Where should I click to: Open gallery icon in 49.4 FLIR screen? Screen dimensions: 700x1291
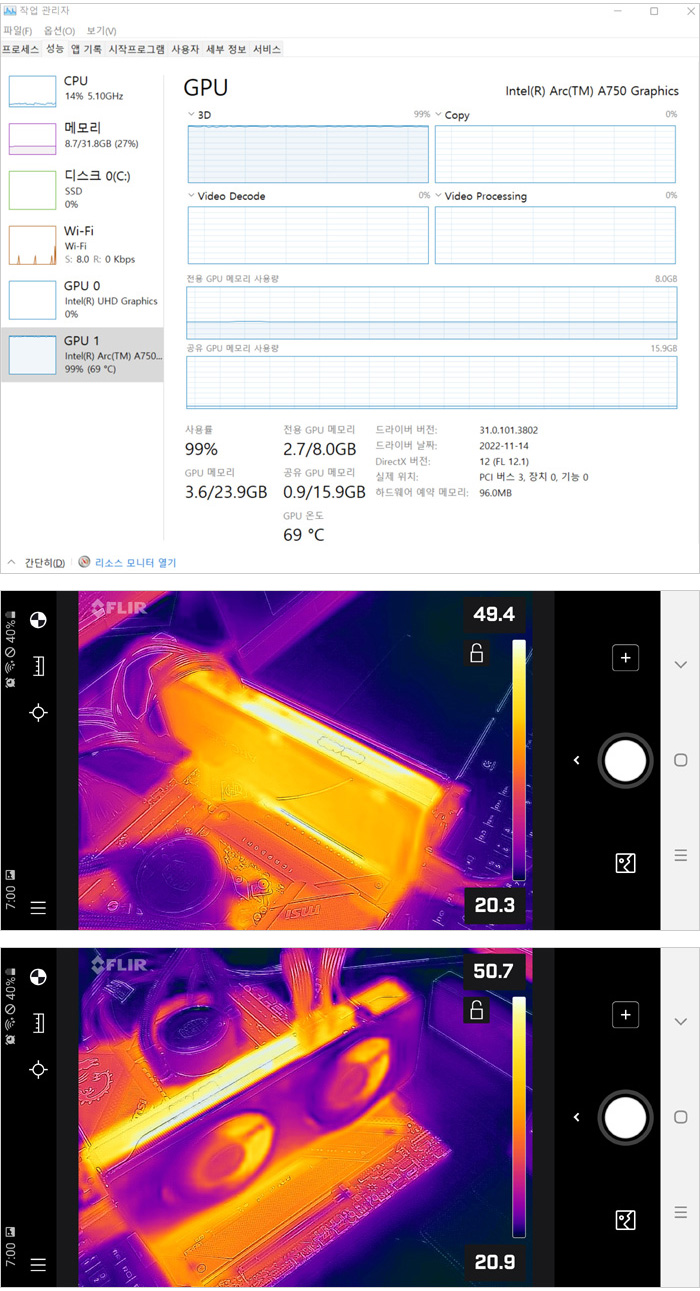pyautogui.click(x=625, y=863)
